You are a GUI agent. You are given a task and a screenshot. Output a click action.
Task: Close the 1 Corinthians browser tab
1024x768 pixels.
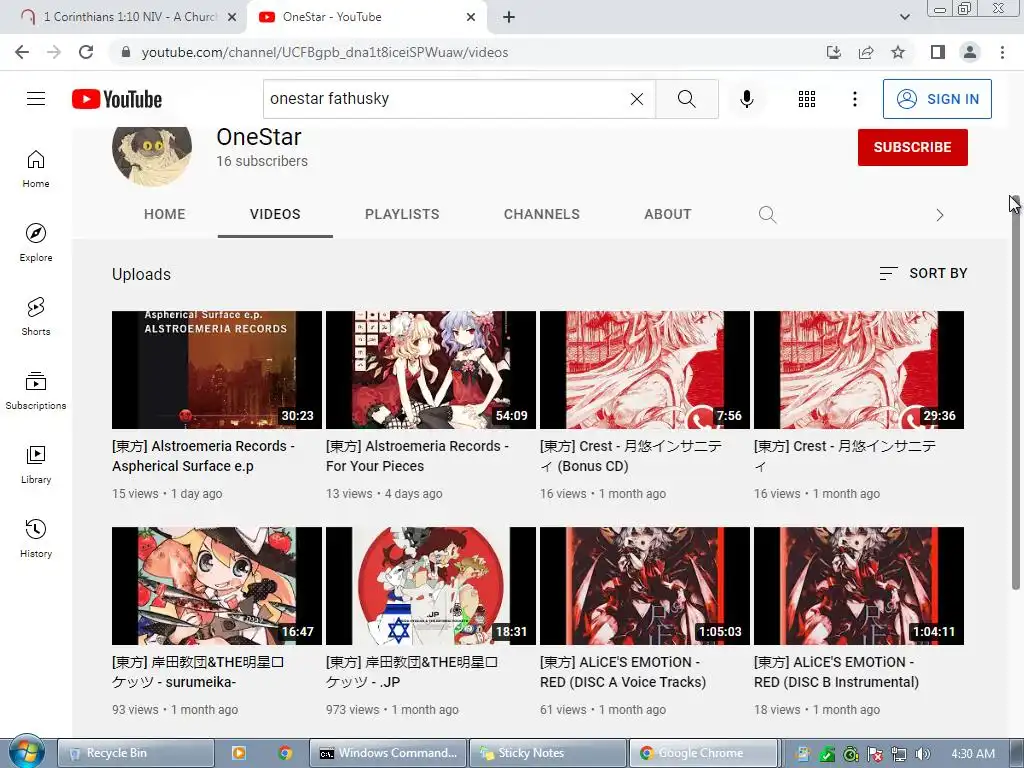click(232, 17)
